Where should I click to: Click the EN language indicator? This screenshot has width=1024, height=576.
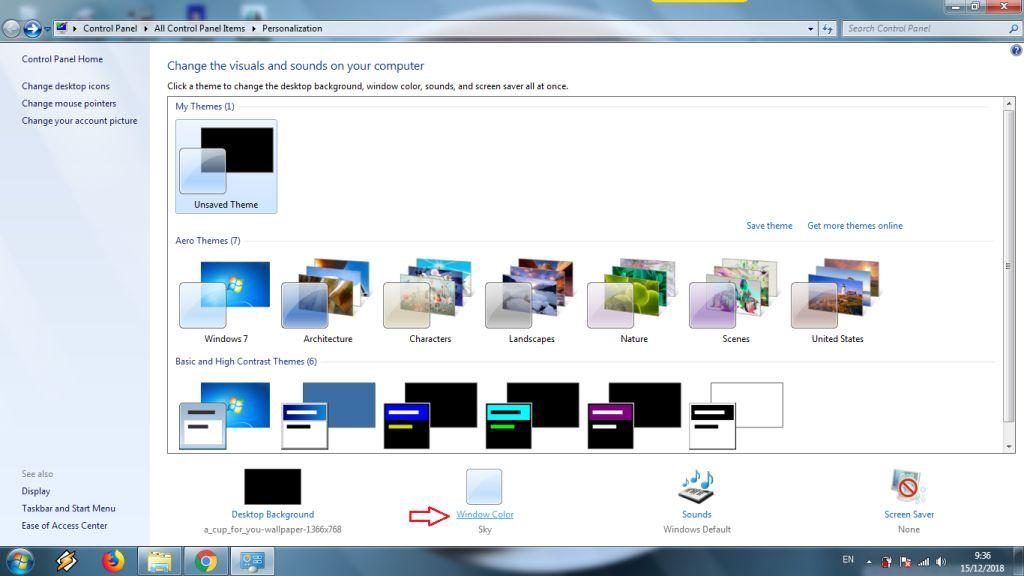[x=848, y=560]
